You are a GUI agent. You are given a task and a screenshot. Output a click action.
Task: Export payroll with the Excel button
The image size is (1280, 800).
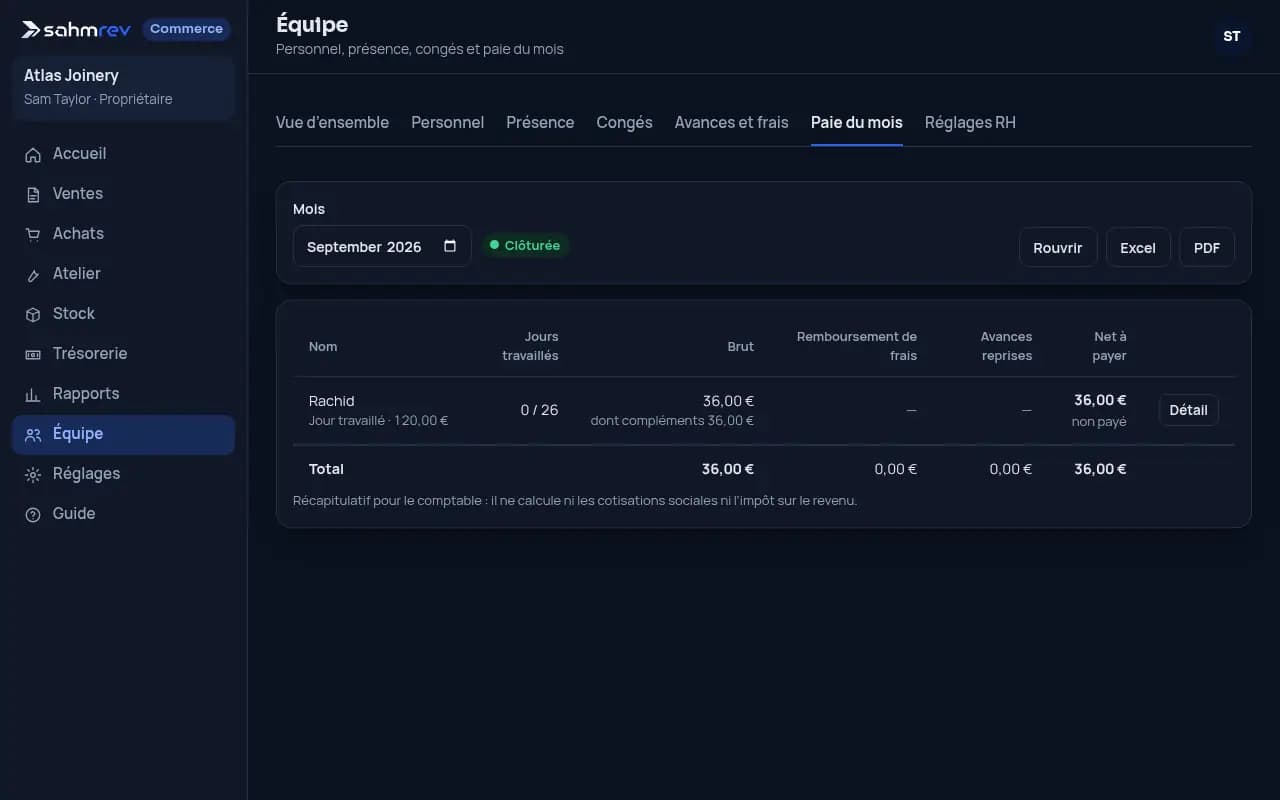coord(1138,248)
